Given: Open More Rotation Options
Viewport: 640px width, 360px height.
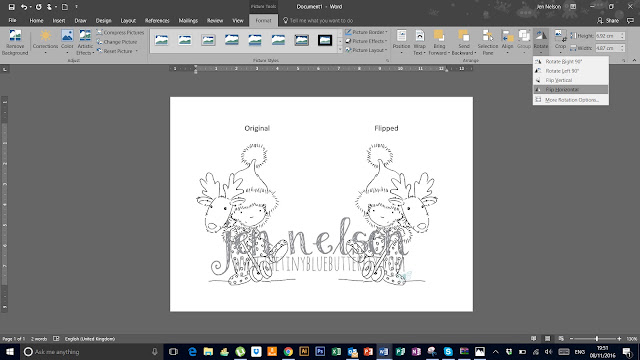Looking at the screenshot, I should (x=571, y=100).
